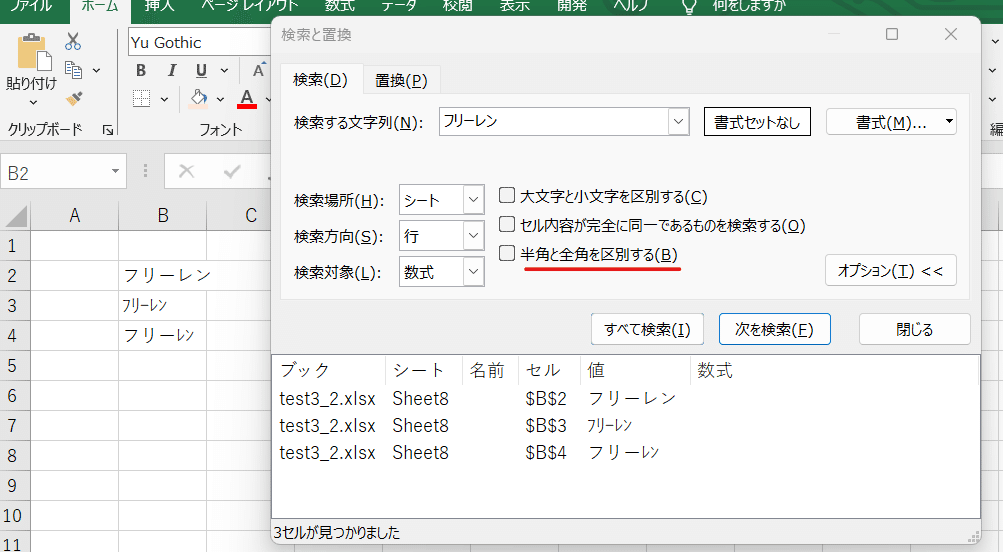This screenshot has height=552, width=1003.
Task: Enable 大文字と小文字を区別する checkbox
Action: (x=507, y=195)
